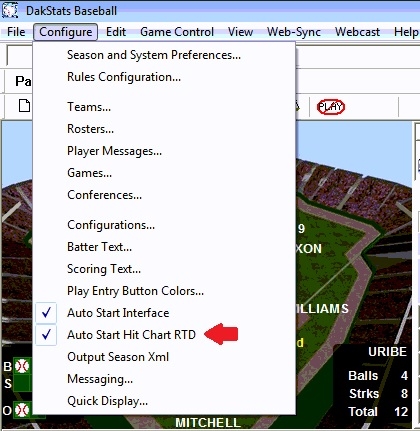This screenshot has height=431, width=420.
Task: Open Rules Configuration dialog
Action: pyautogui.click(x=164, y=77)
